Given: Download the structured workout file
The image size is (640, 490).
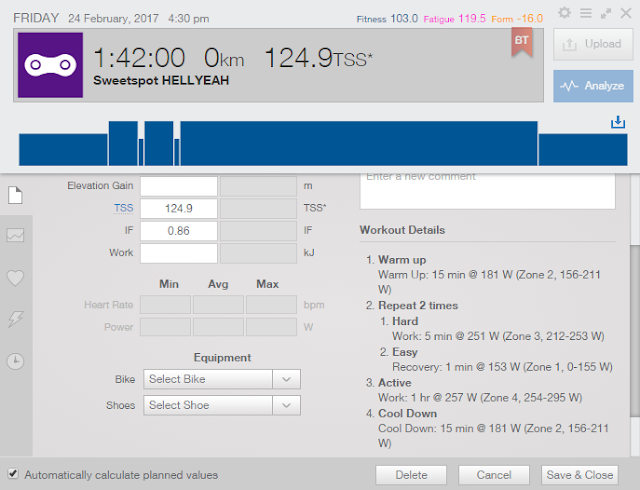Looking at the screenshot, I should [618, 122].
